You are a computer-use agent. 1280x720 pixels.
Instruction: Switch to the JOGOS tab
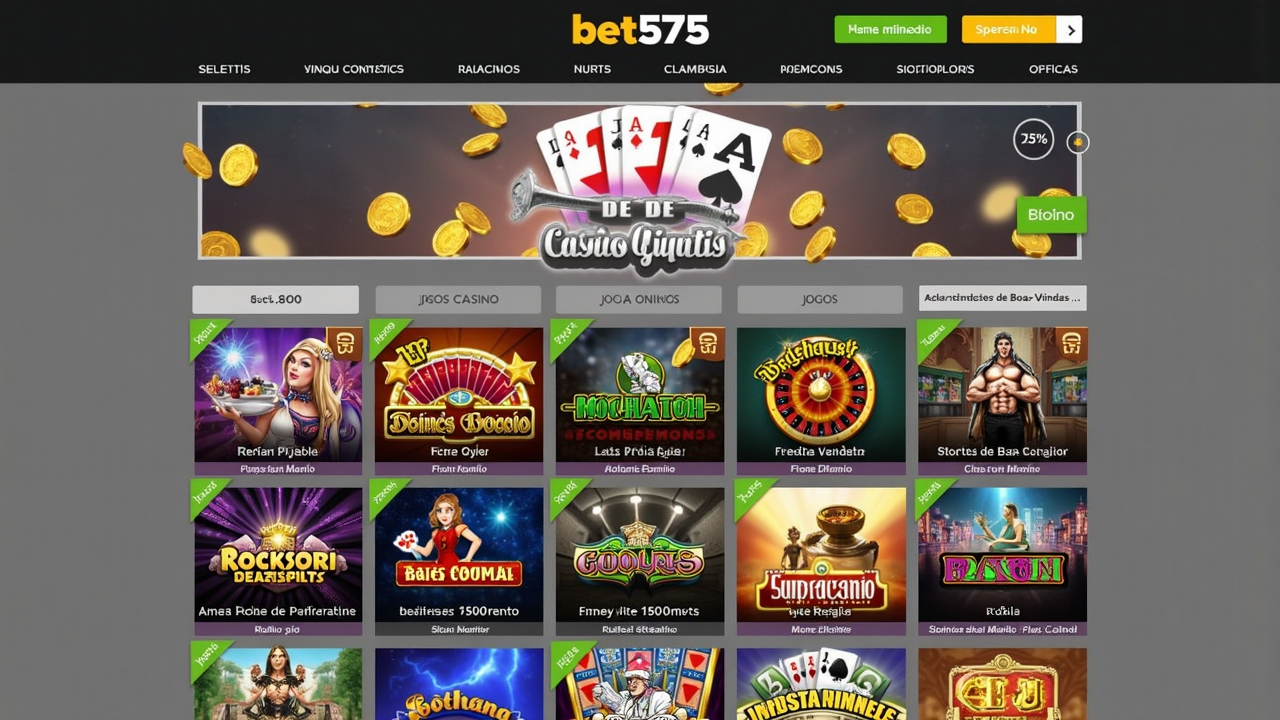820,299
